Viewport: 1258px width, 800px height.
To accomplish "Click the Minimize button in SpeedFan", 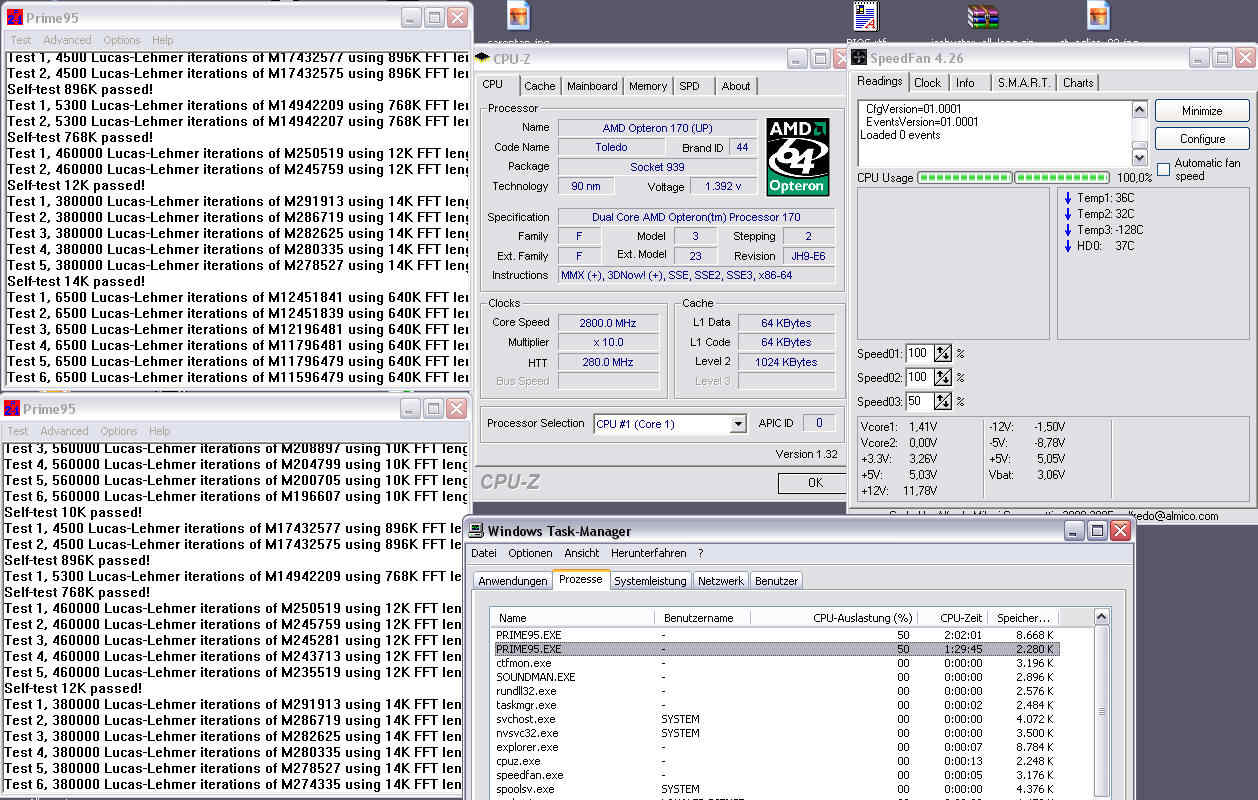I will [1202, 111].
